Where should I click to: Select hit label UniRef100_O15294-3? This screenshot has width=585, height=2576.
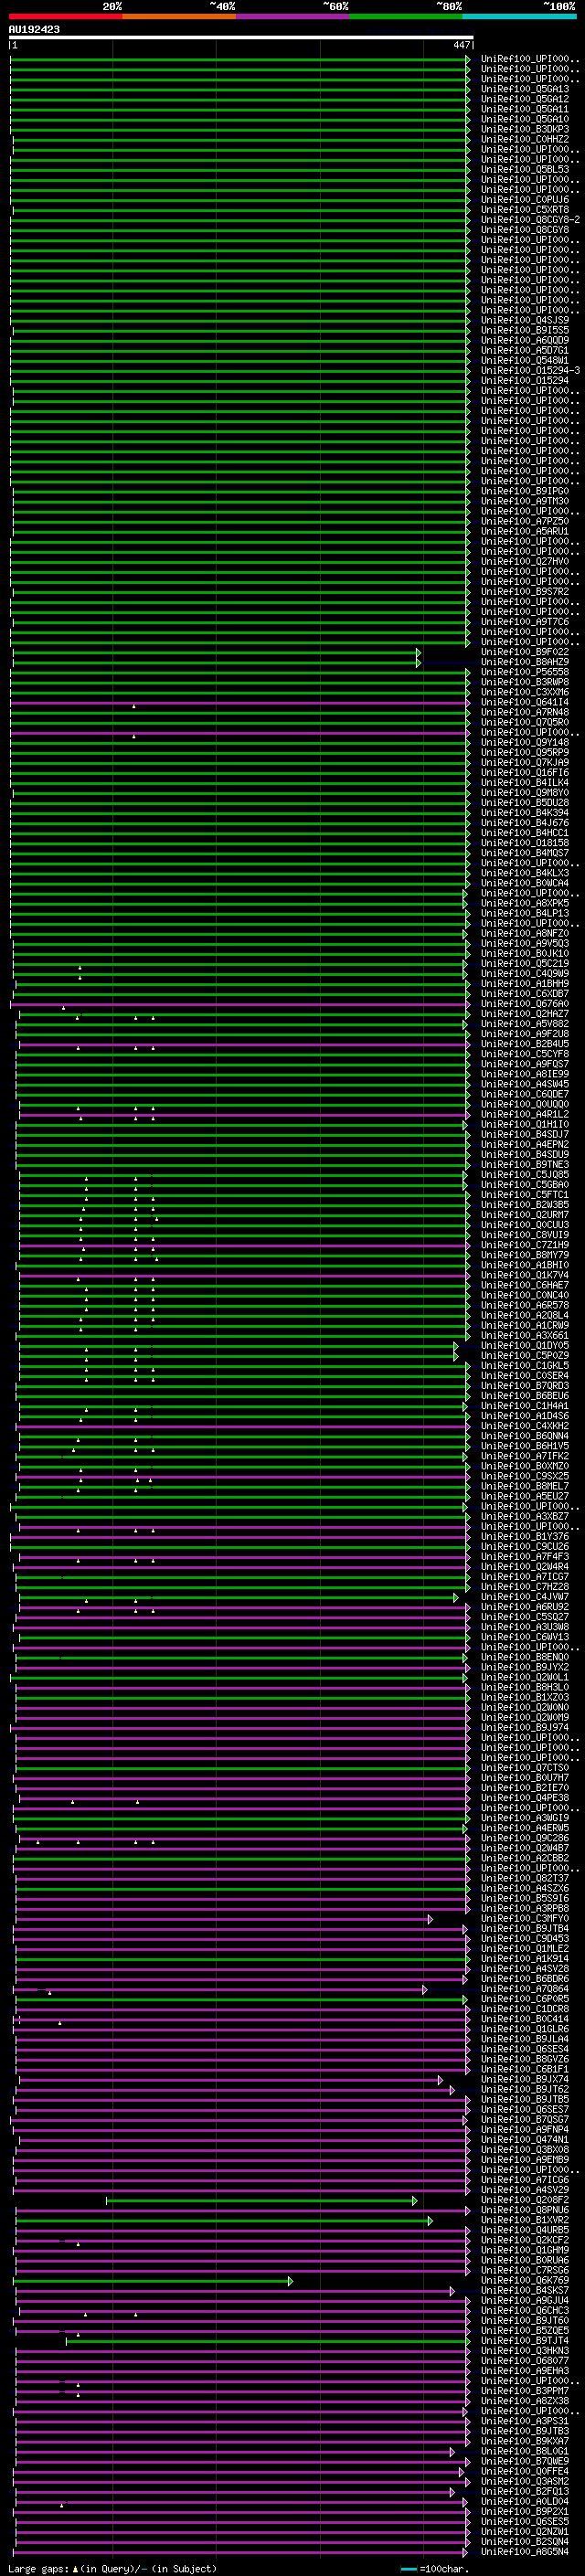click(x=530, y=371)
